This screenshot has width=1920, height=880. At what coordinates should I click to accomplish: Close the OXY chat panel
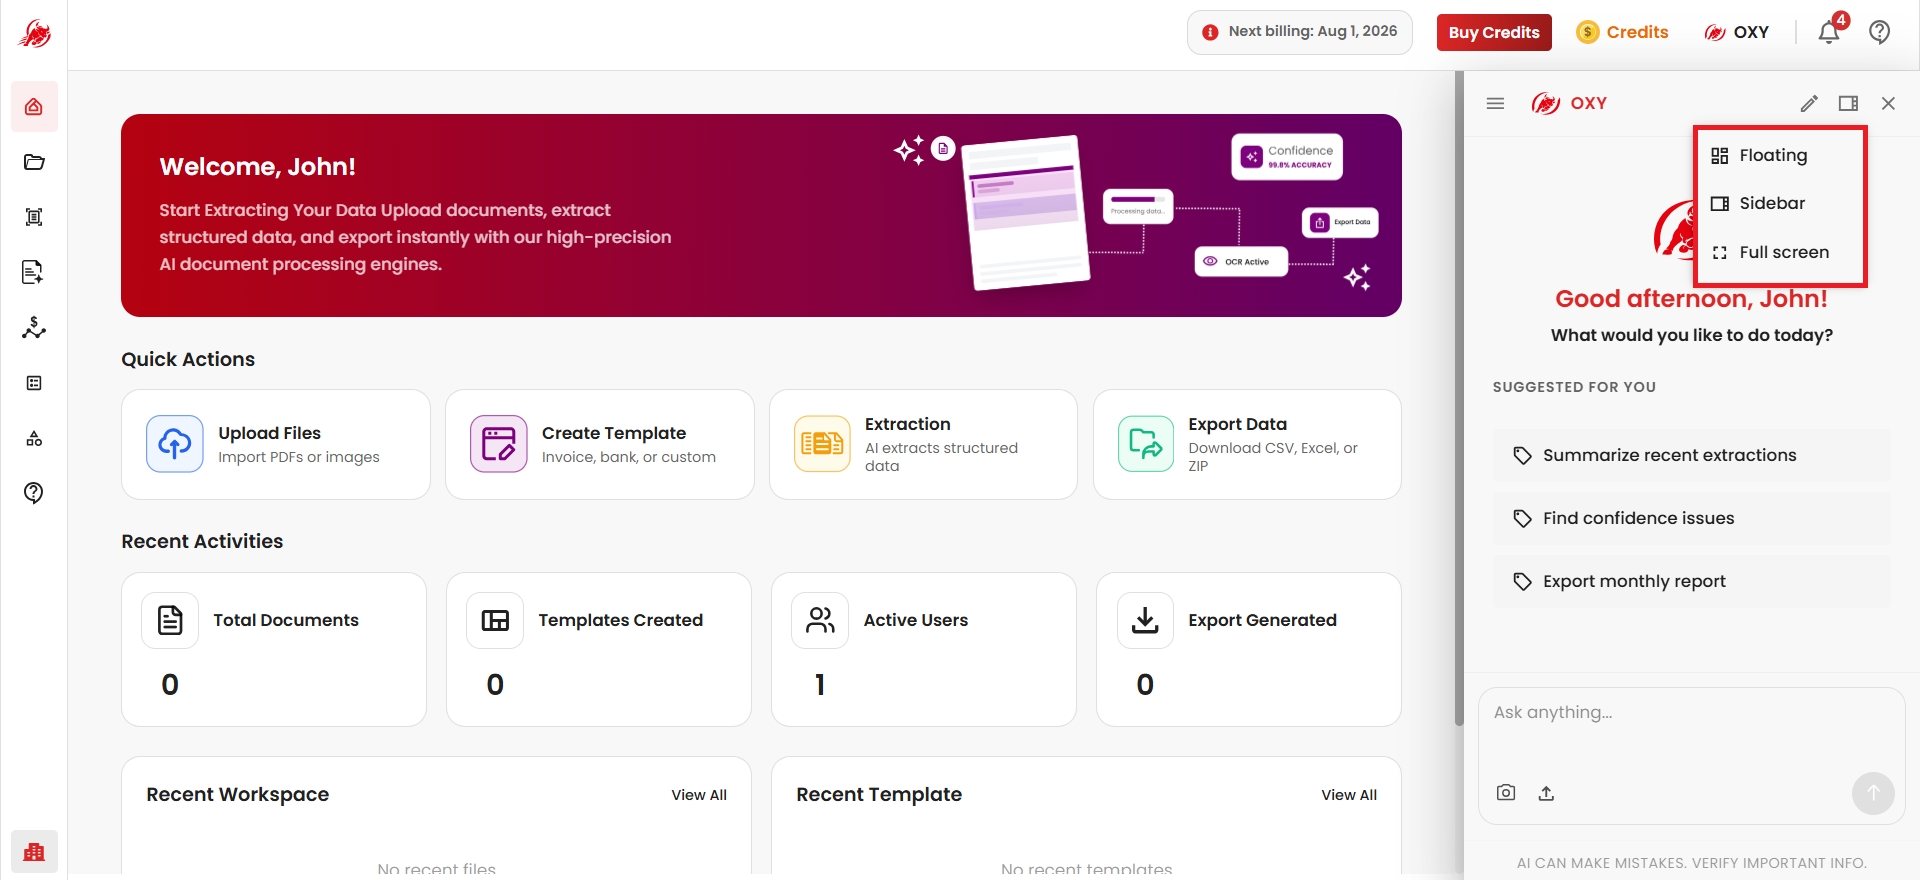coord(1888,103)
